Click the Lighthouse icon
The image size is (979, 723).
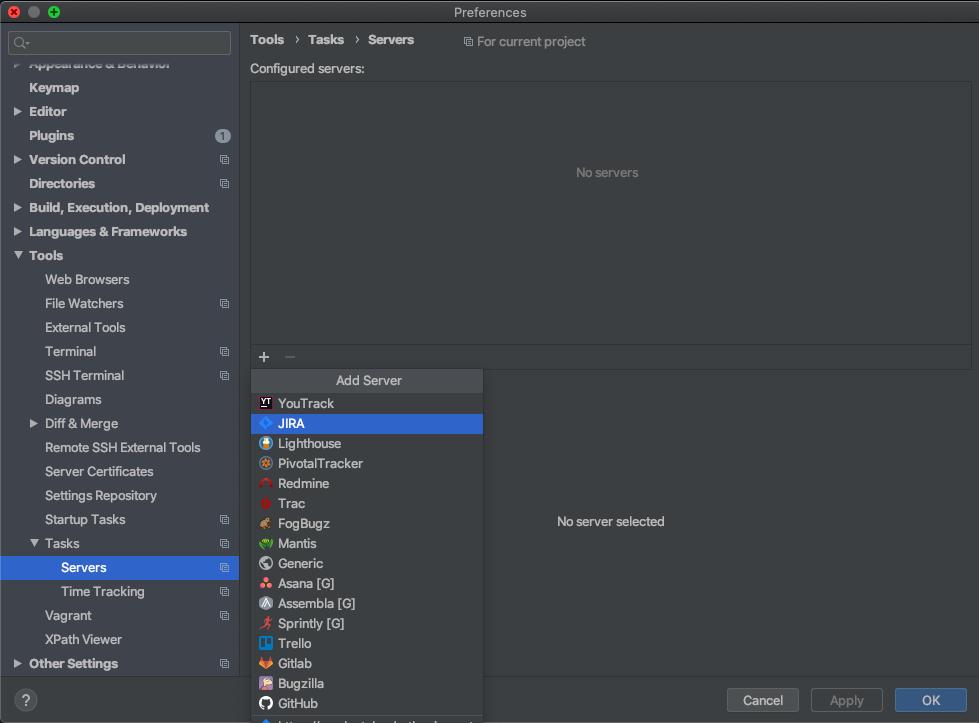point(266,443)
